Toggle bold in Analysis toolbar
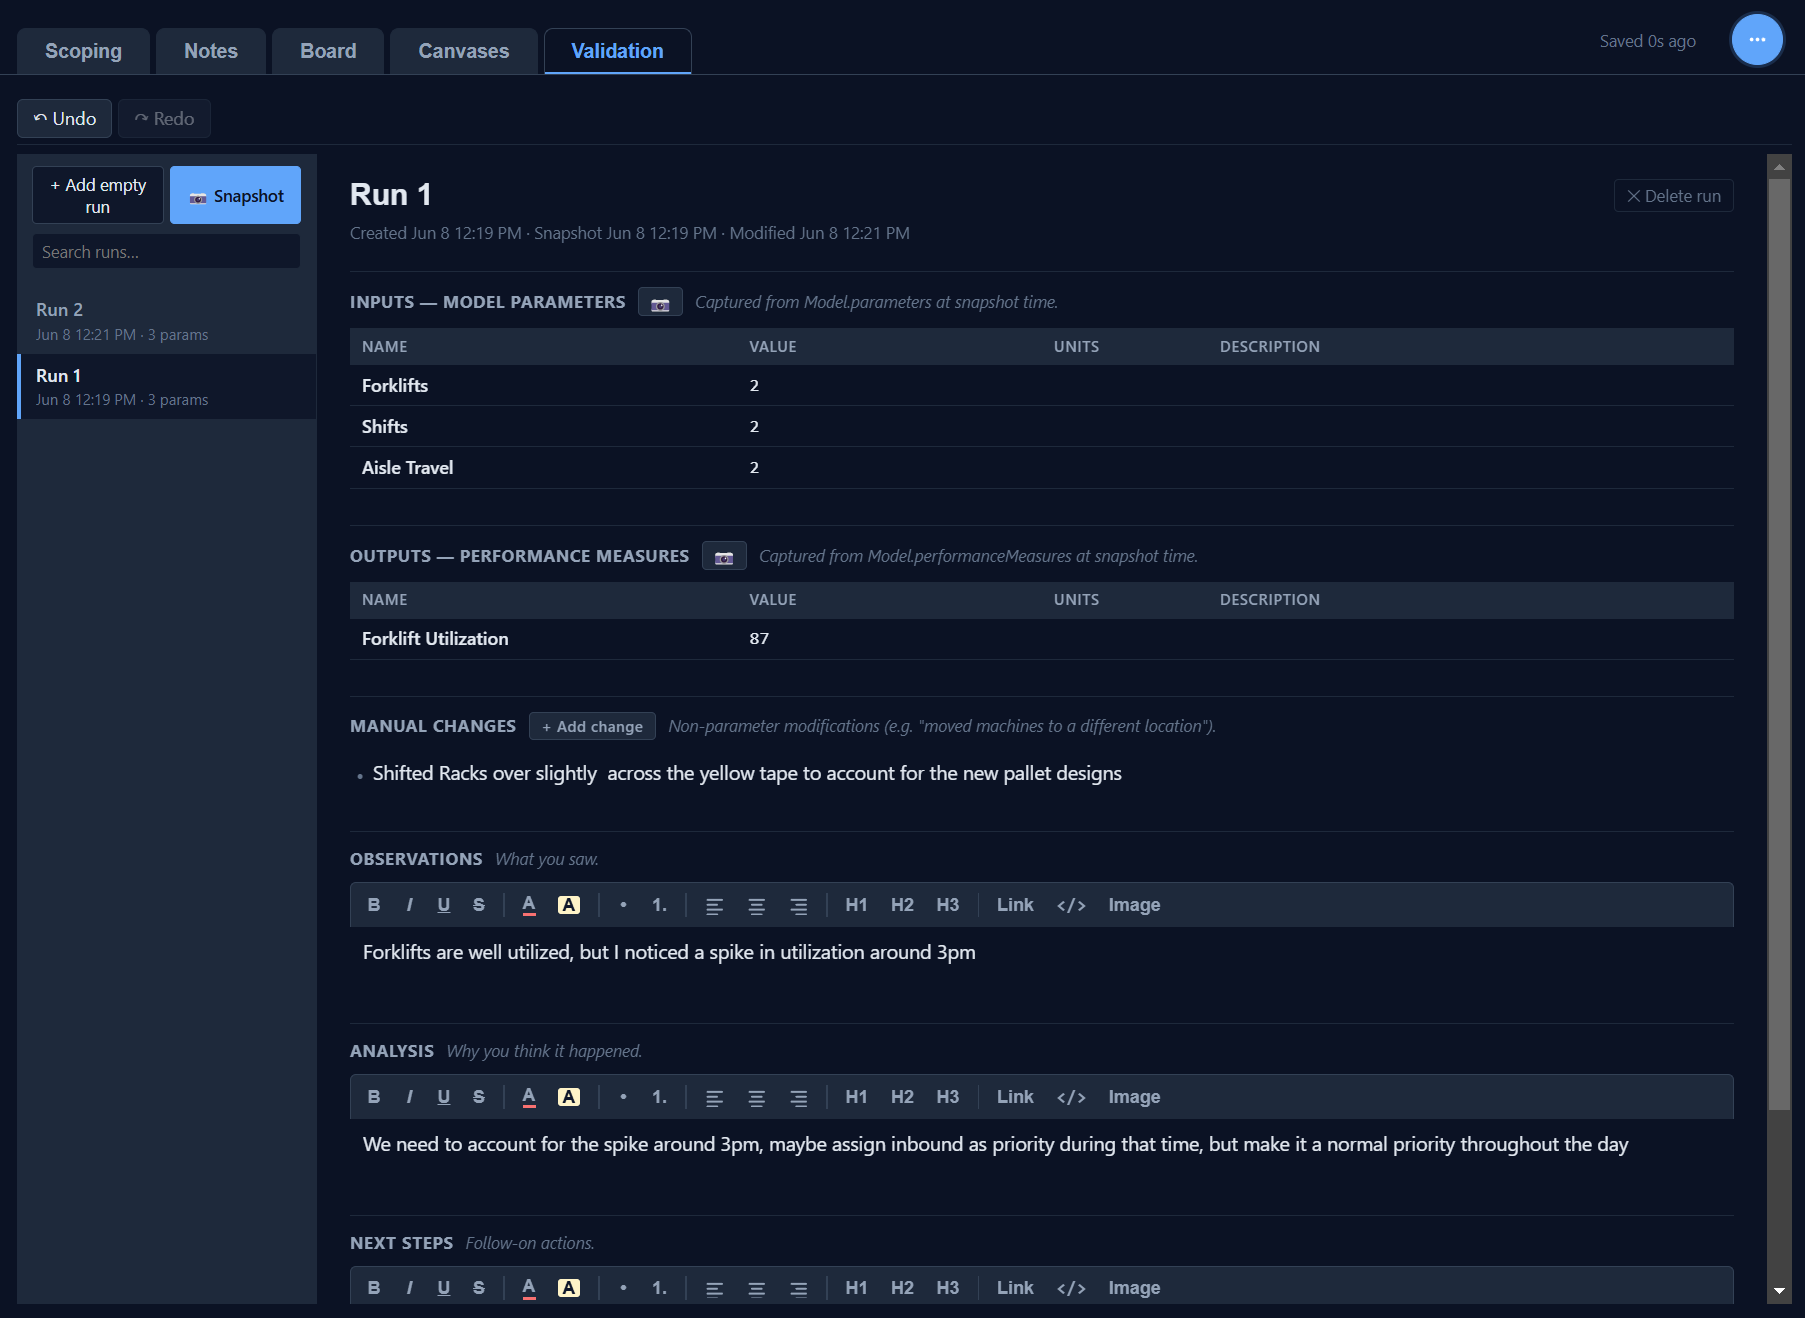 374,1097
